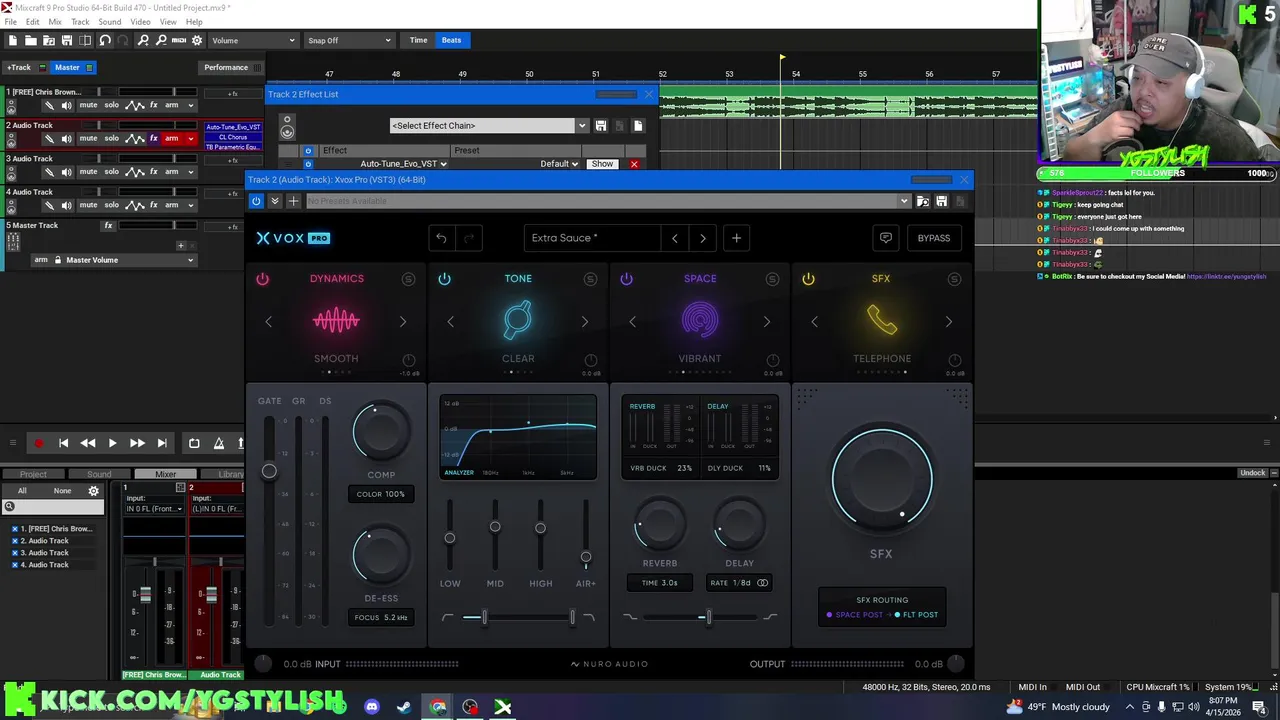Screen dimensions: 1280x720
Task: Open the Xvox comment bubble icon
Action: 885,238
